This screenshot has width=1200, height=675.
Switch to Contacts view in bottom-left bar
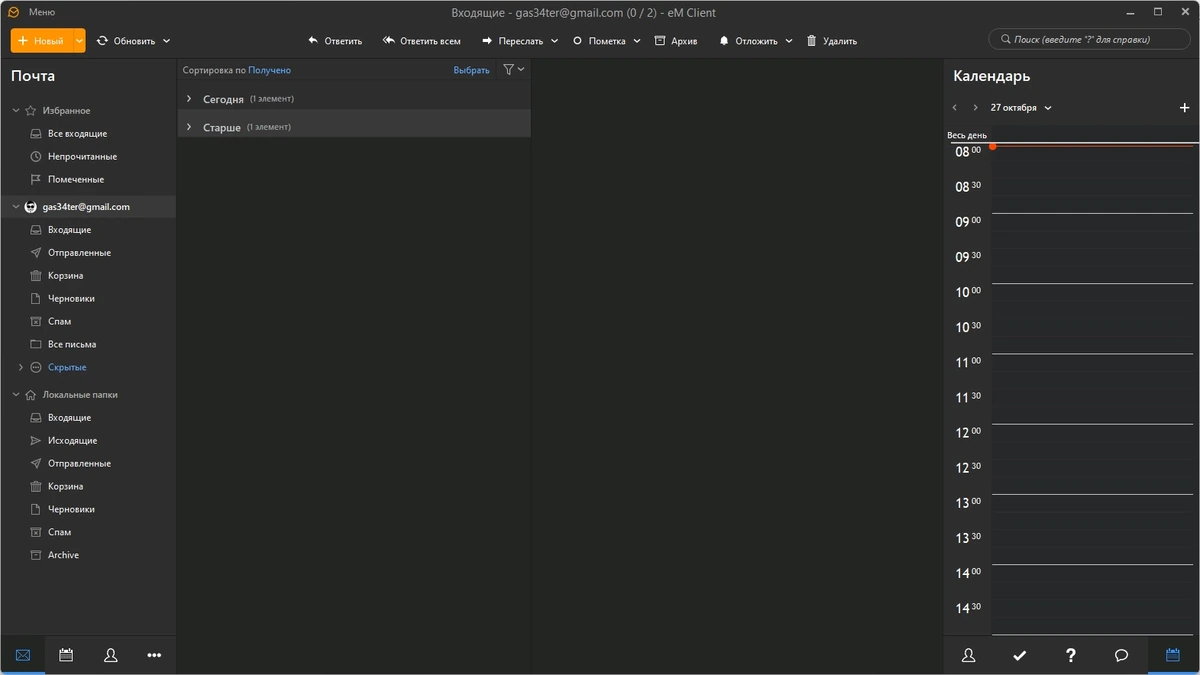click(110, 655)
